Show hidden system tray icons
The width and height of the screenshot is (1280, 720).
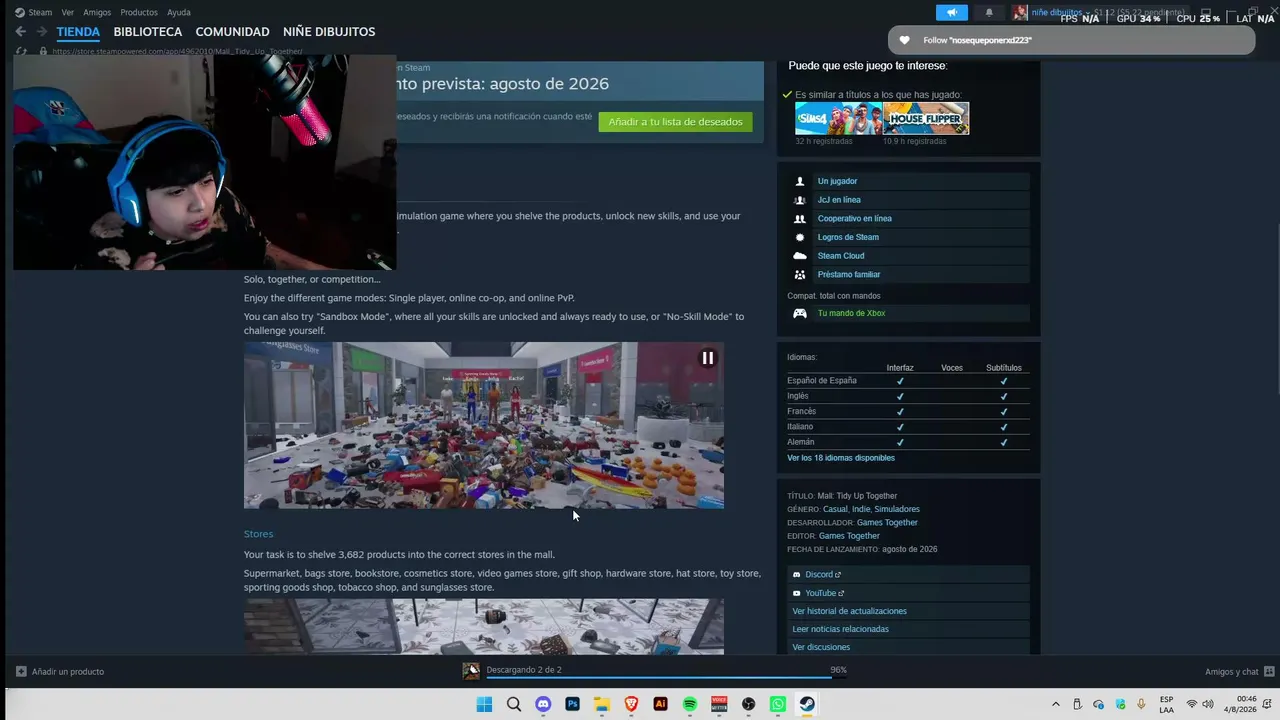[x=1055, y=704]
